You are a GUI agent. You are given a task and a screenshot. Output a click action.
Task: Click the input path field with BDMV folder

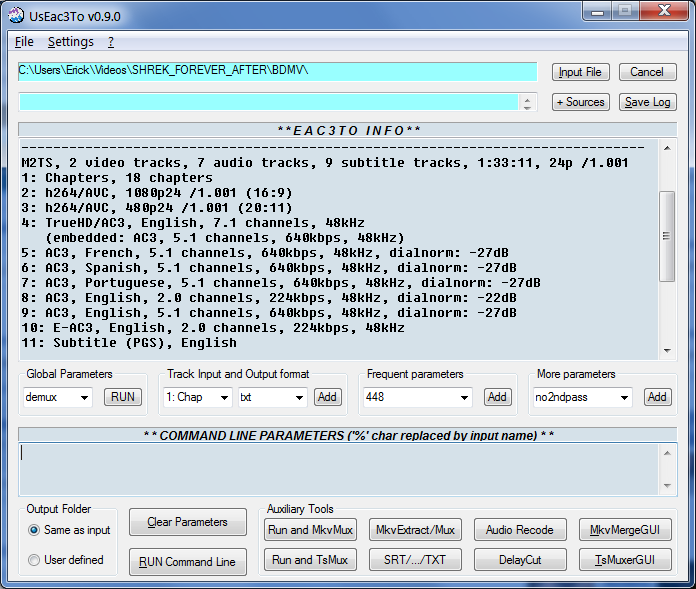[x=277, y=71]
